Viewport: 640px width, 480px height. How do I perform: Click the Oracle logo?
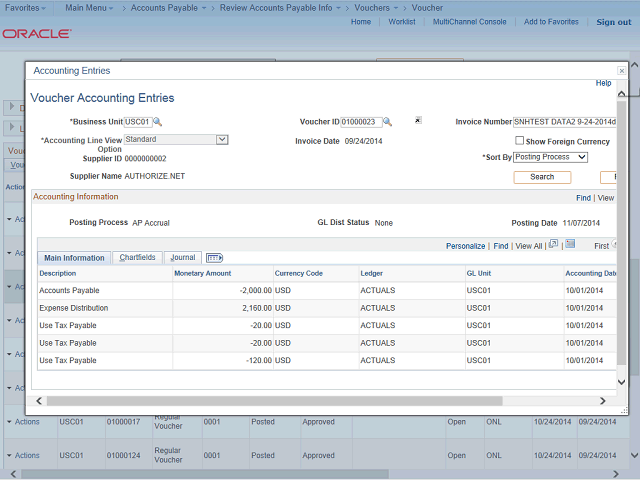(x=37, y=33)
